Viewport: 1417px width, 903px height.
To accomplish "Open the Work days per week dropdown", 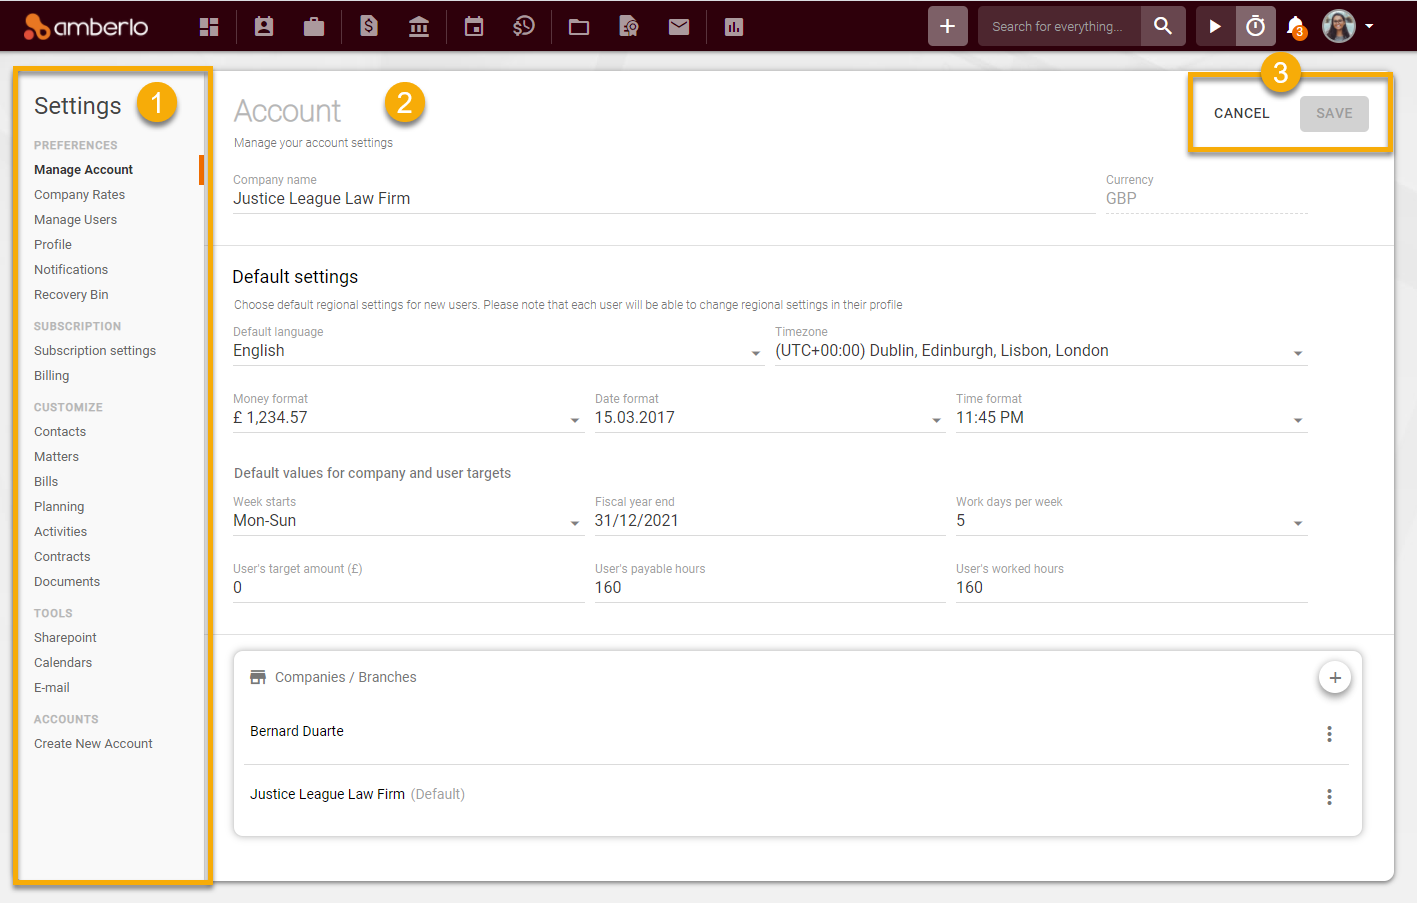I will click(x=1297, y=520).
